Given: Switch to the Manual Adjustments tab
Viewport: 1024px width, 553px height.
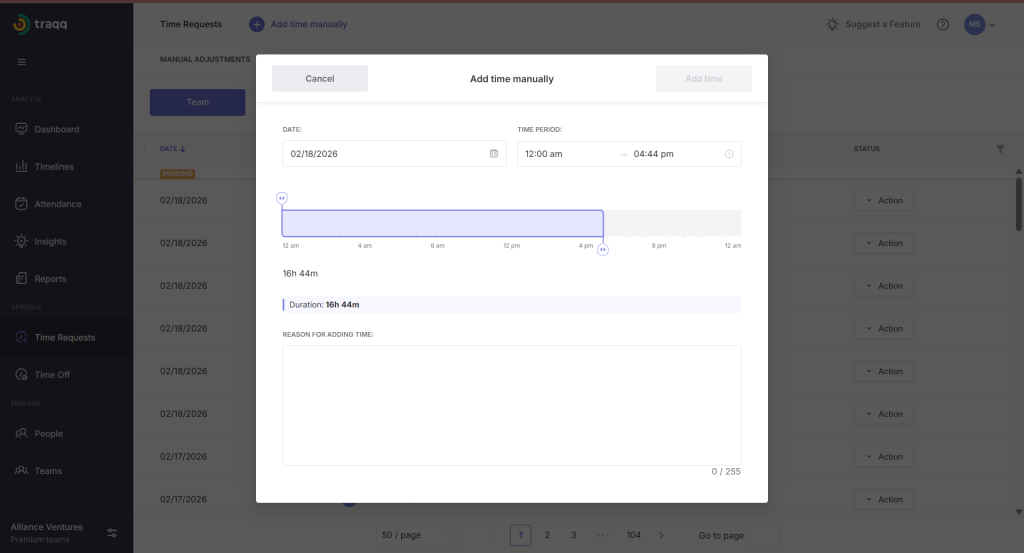Looking at the screenshot, I should pos(205,60).
